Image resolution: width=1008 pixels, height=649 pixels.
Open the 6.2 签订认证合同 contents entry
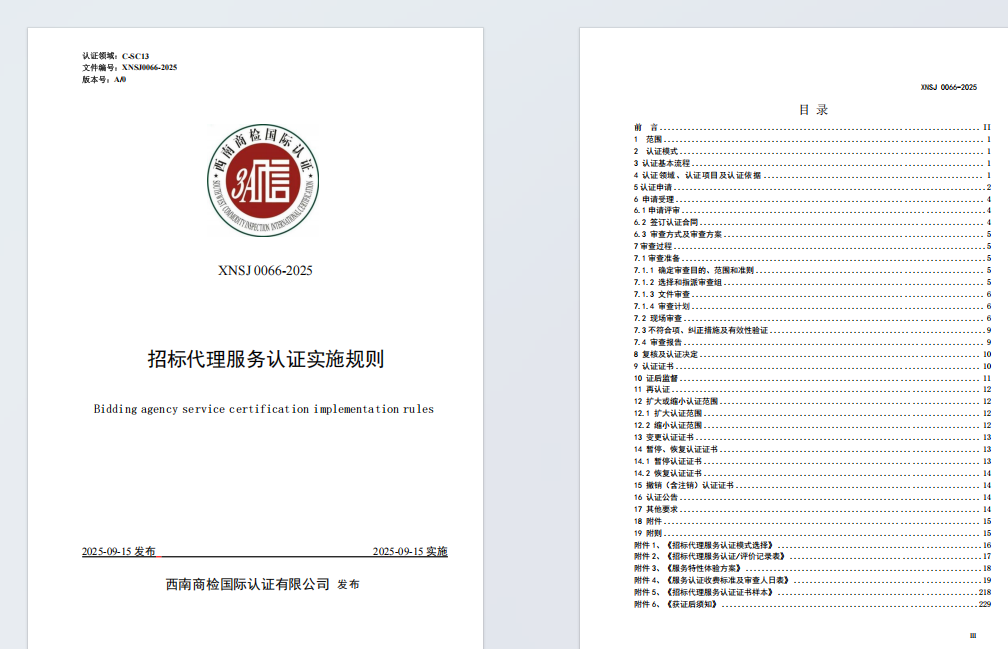point(664,222)
